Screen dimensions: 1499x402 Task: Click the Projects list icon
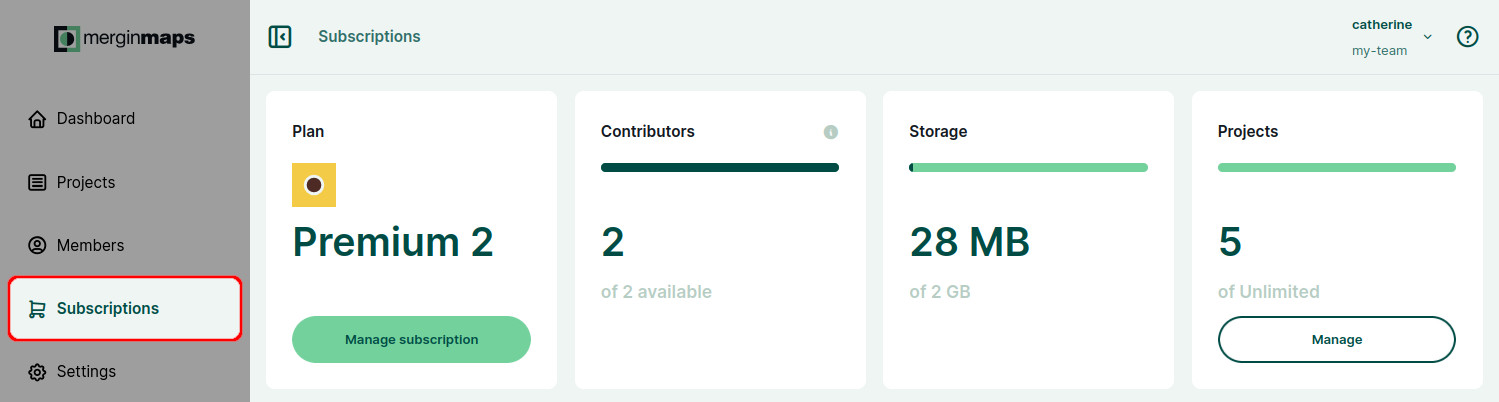point(37,183)
